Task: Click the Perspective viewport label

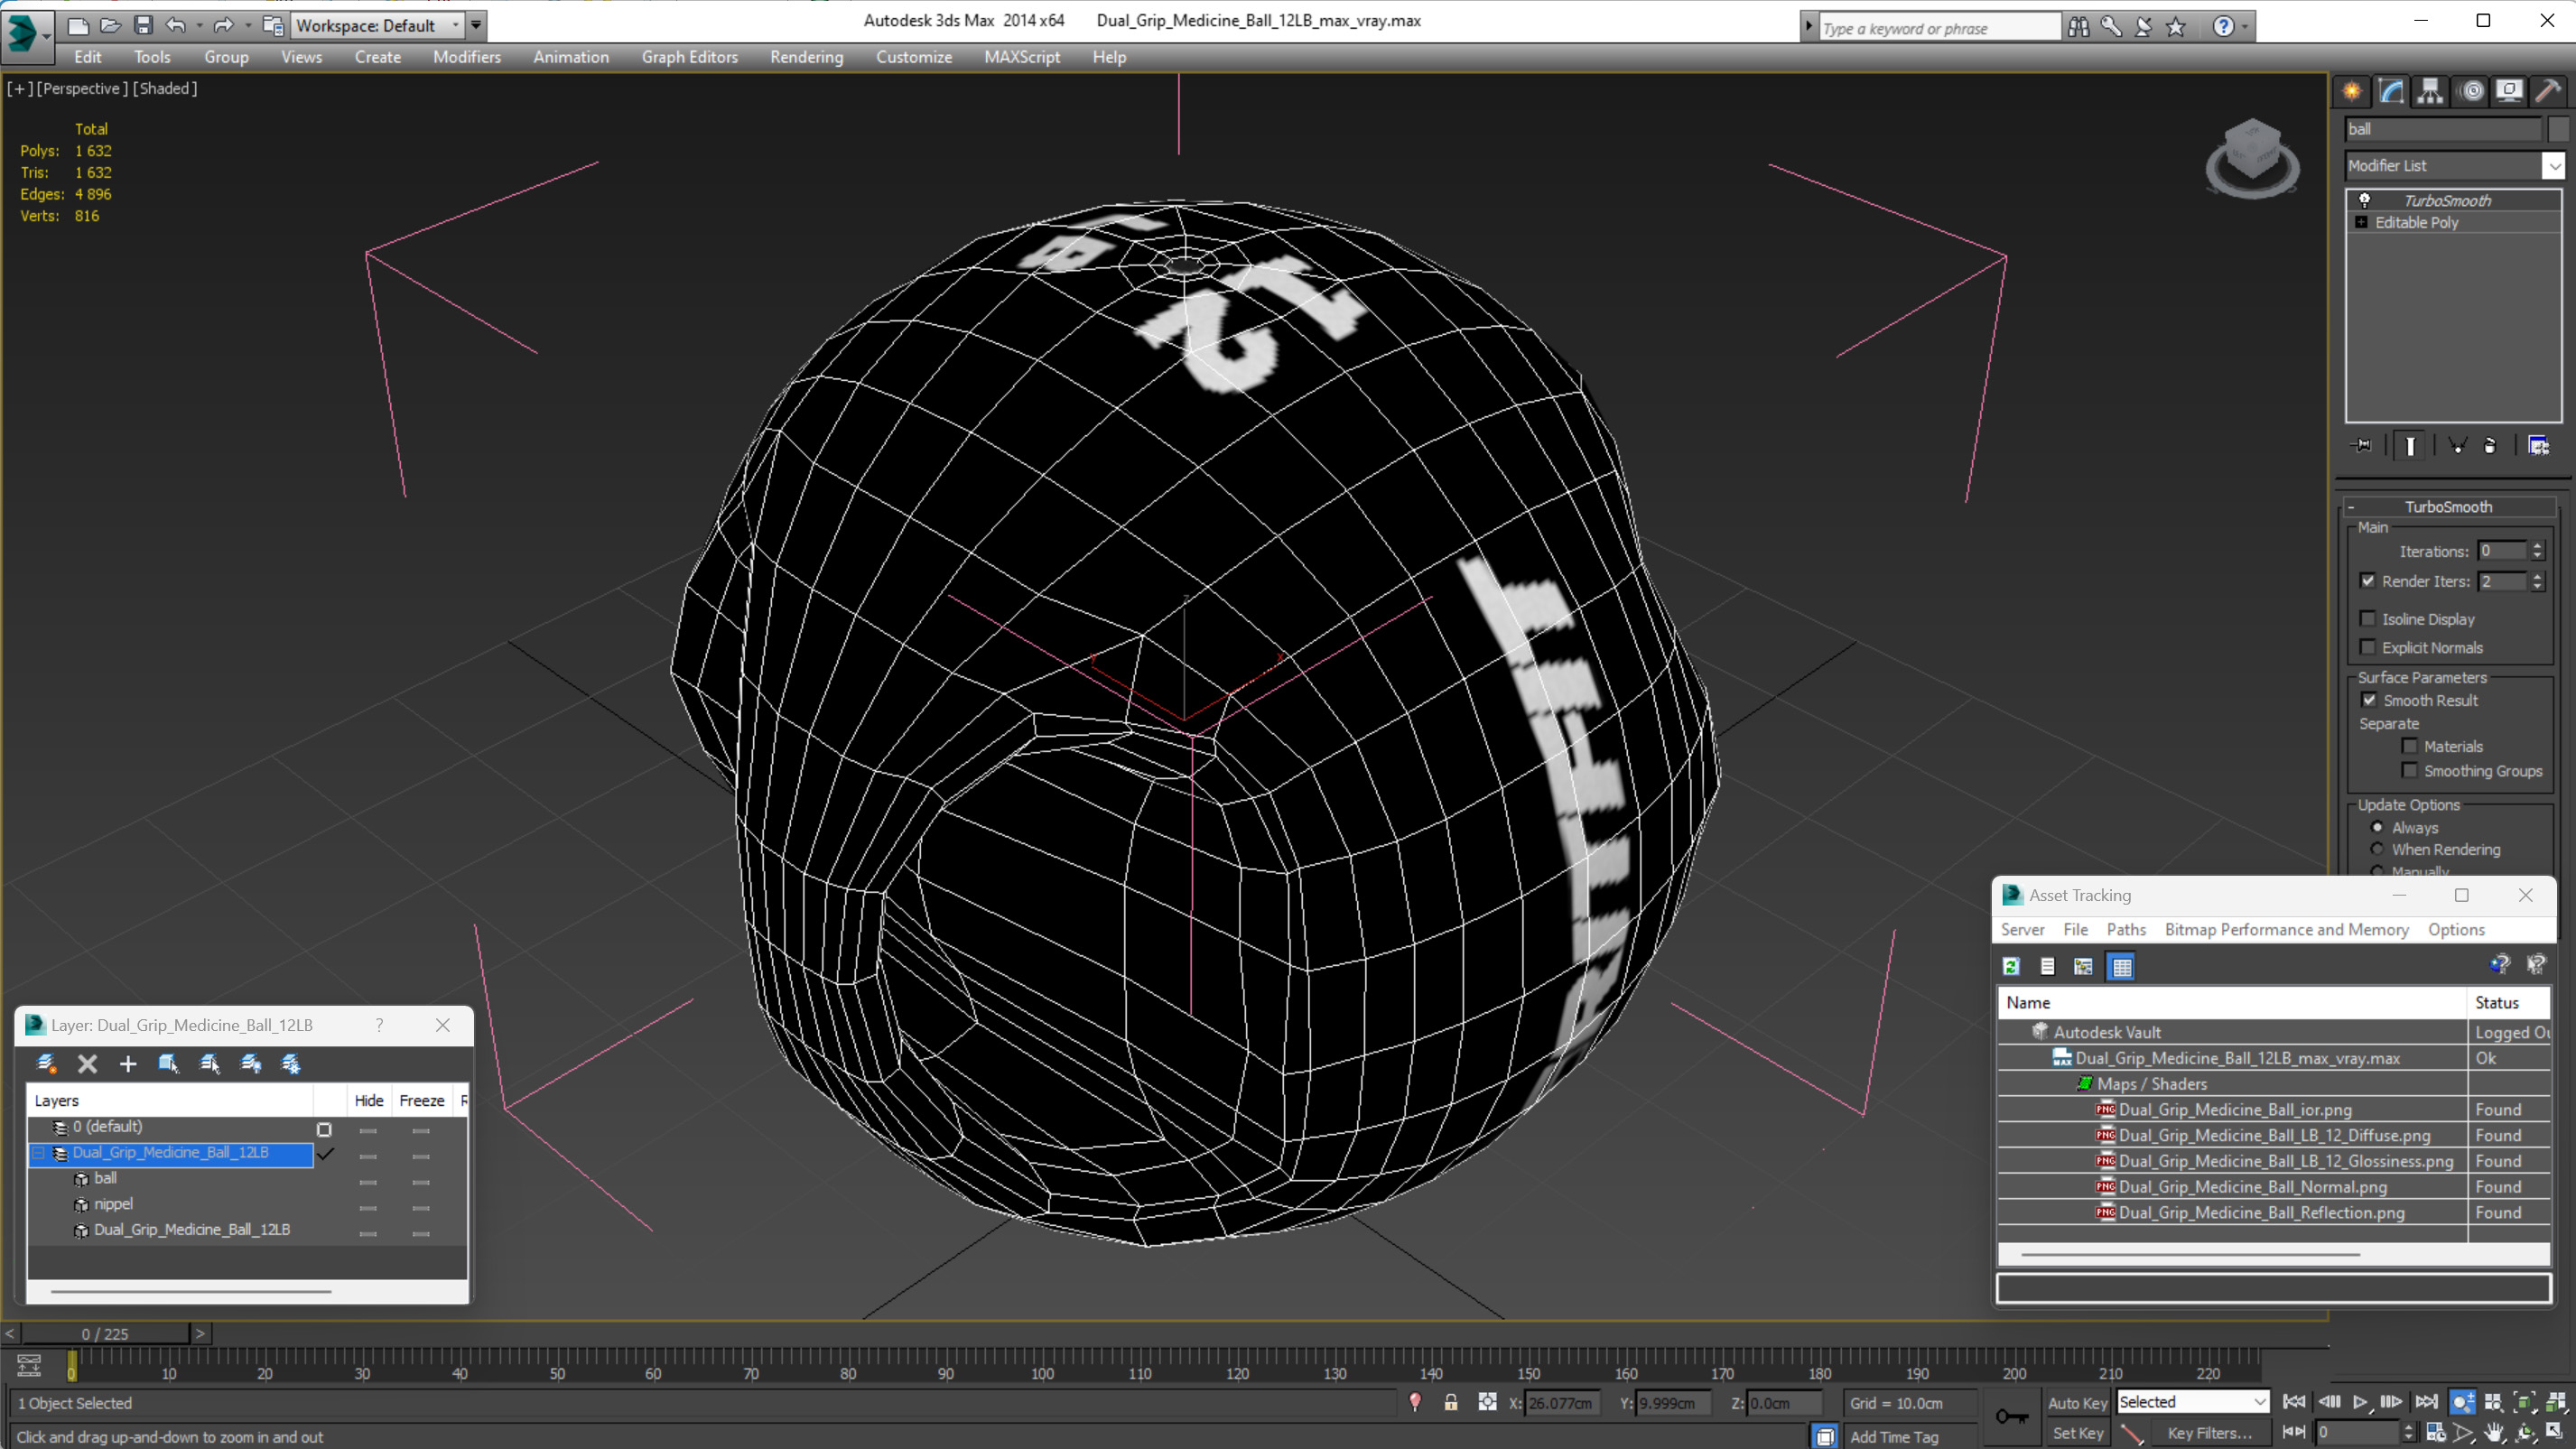Action: pyautogui.click(x=83, y=88)
